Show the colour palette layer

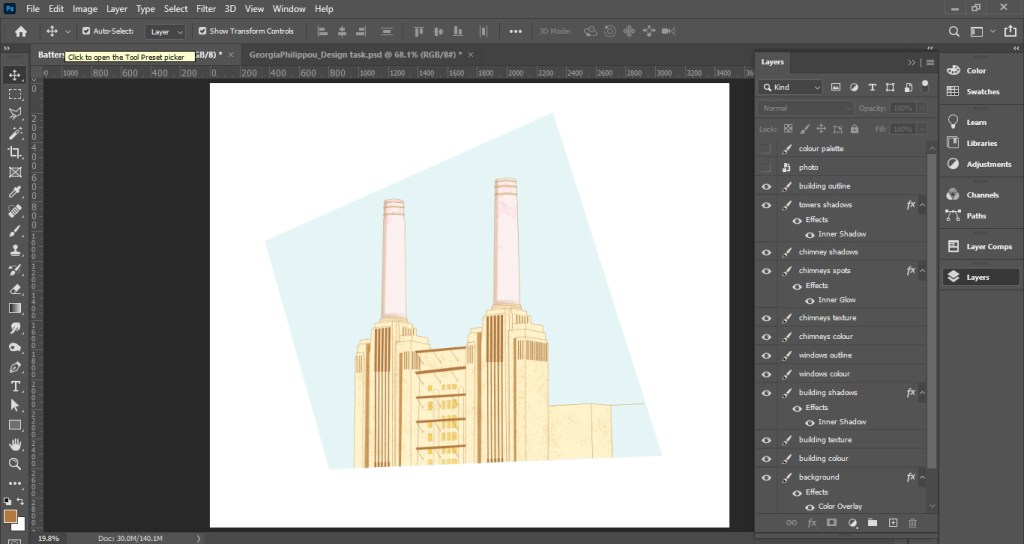click(x=766, y=149)
